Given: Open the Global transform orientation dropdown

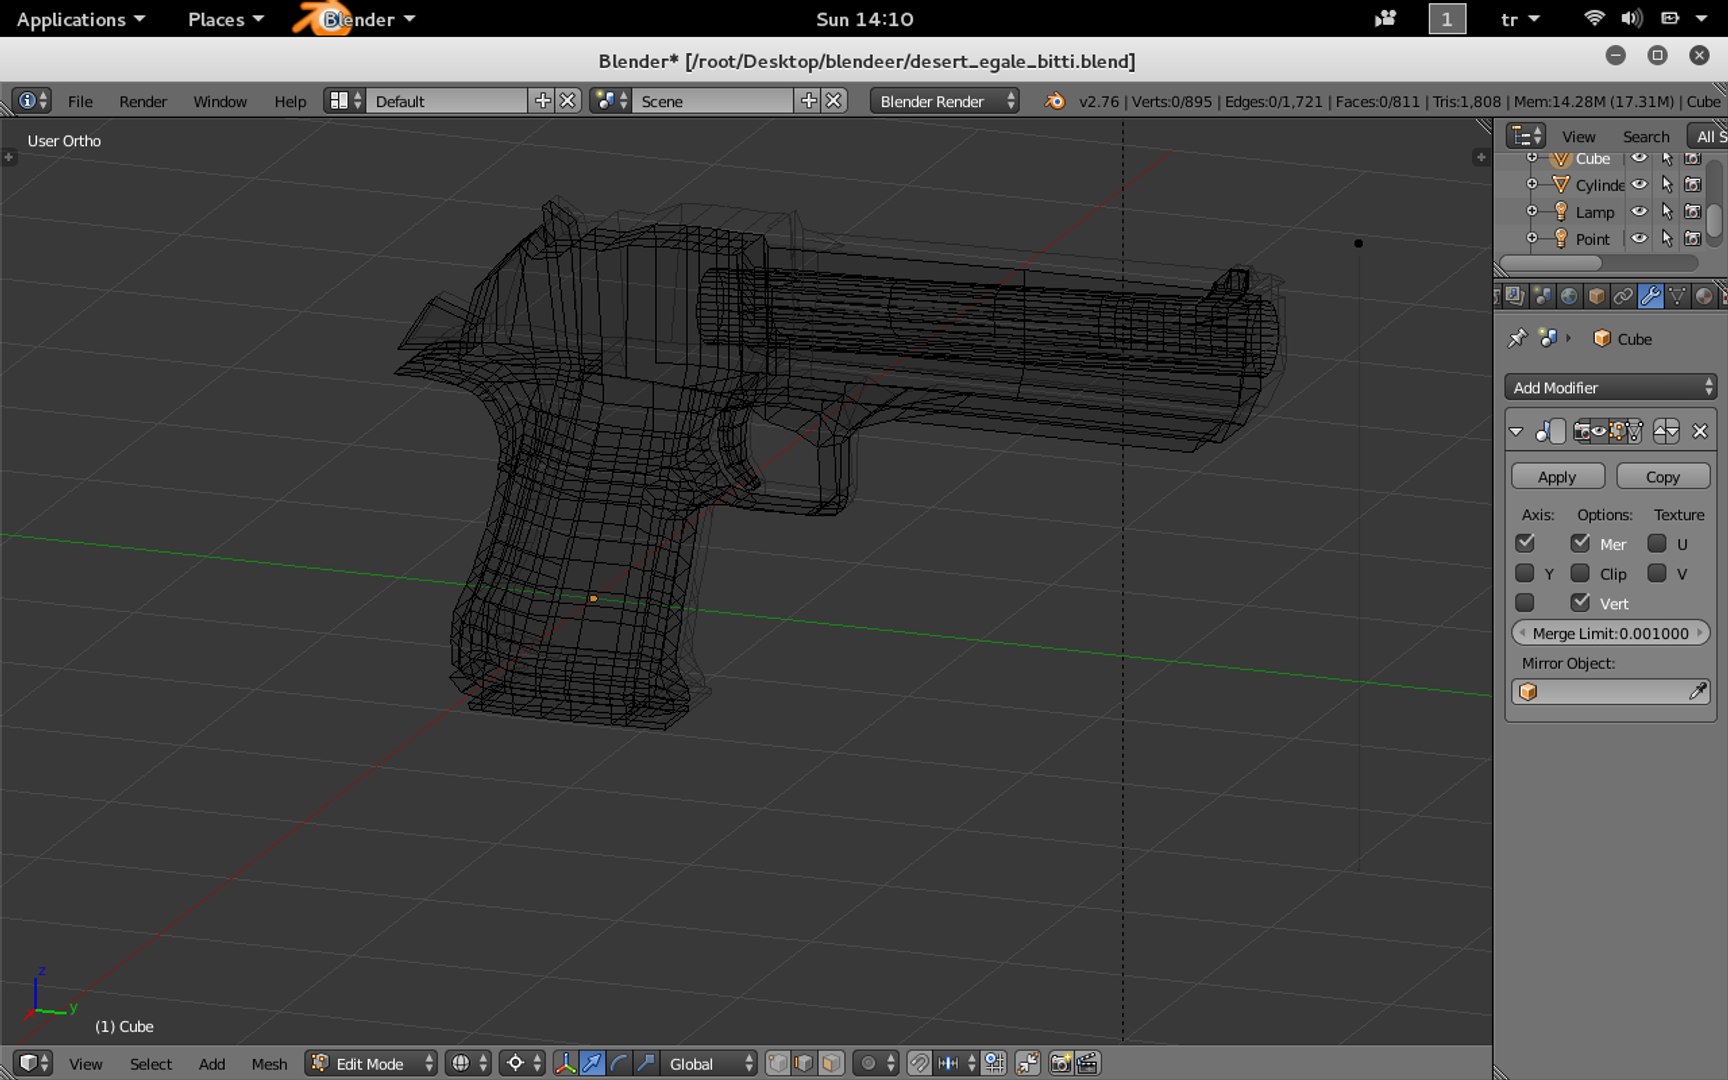Looking at the screenshot, I should click(x=709, y=1063).
